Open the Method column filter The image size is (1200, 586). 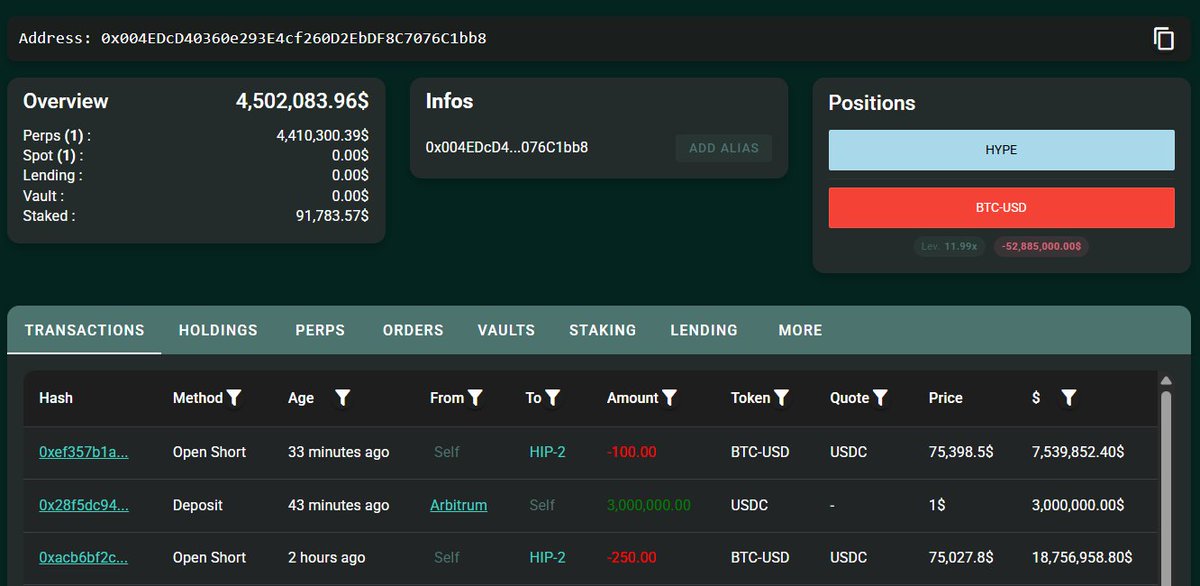tap(234, 398)
